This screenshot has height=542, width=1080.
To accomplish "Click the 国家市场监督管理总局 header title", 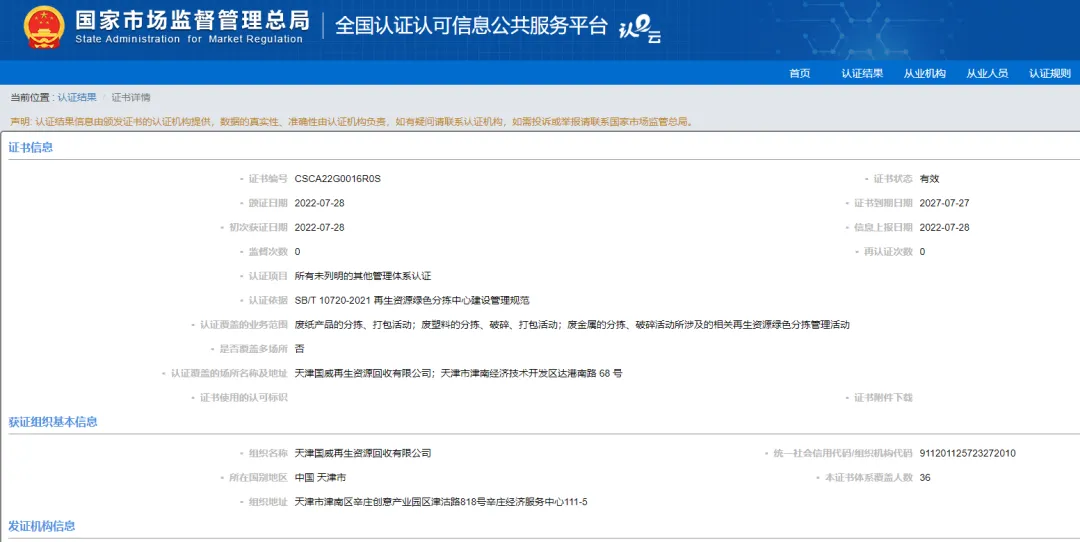I will 191,21.
